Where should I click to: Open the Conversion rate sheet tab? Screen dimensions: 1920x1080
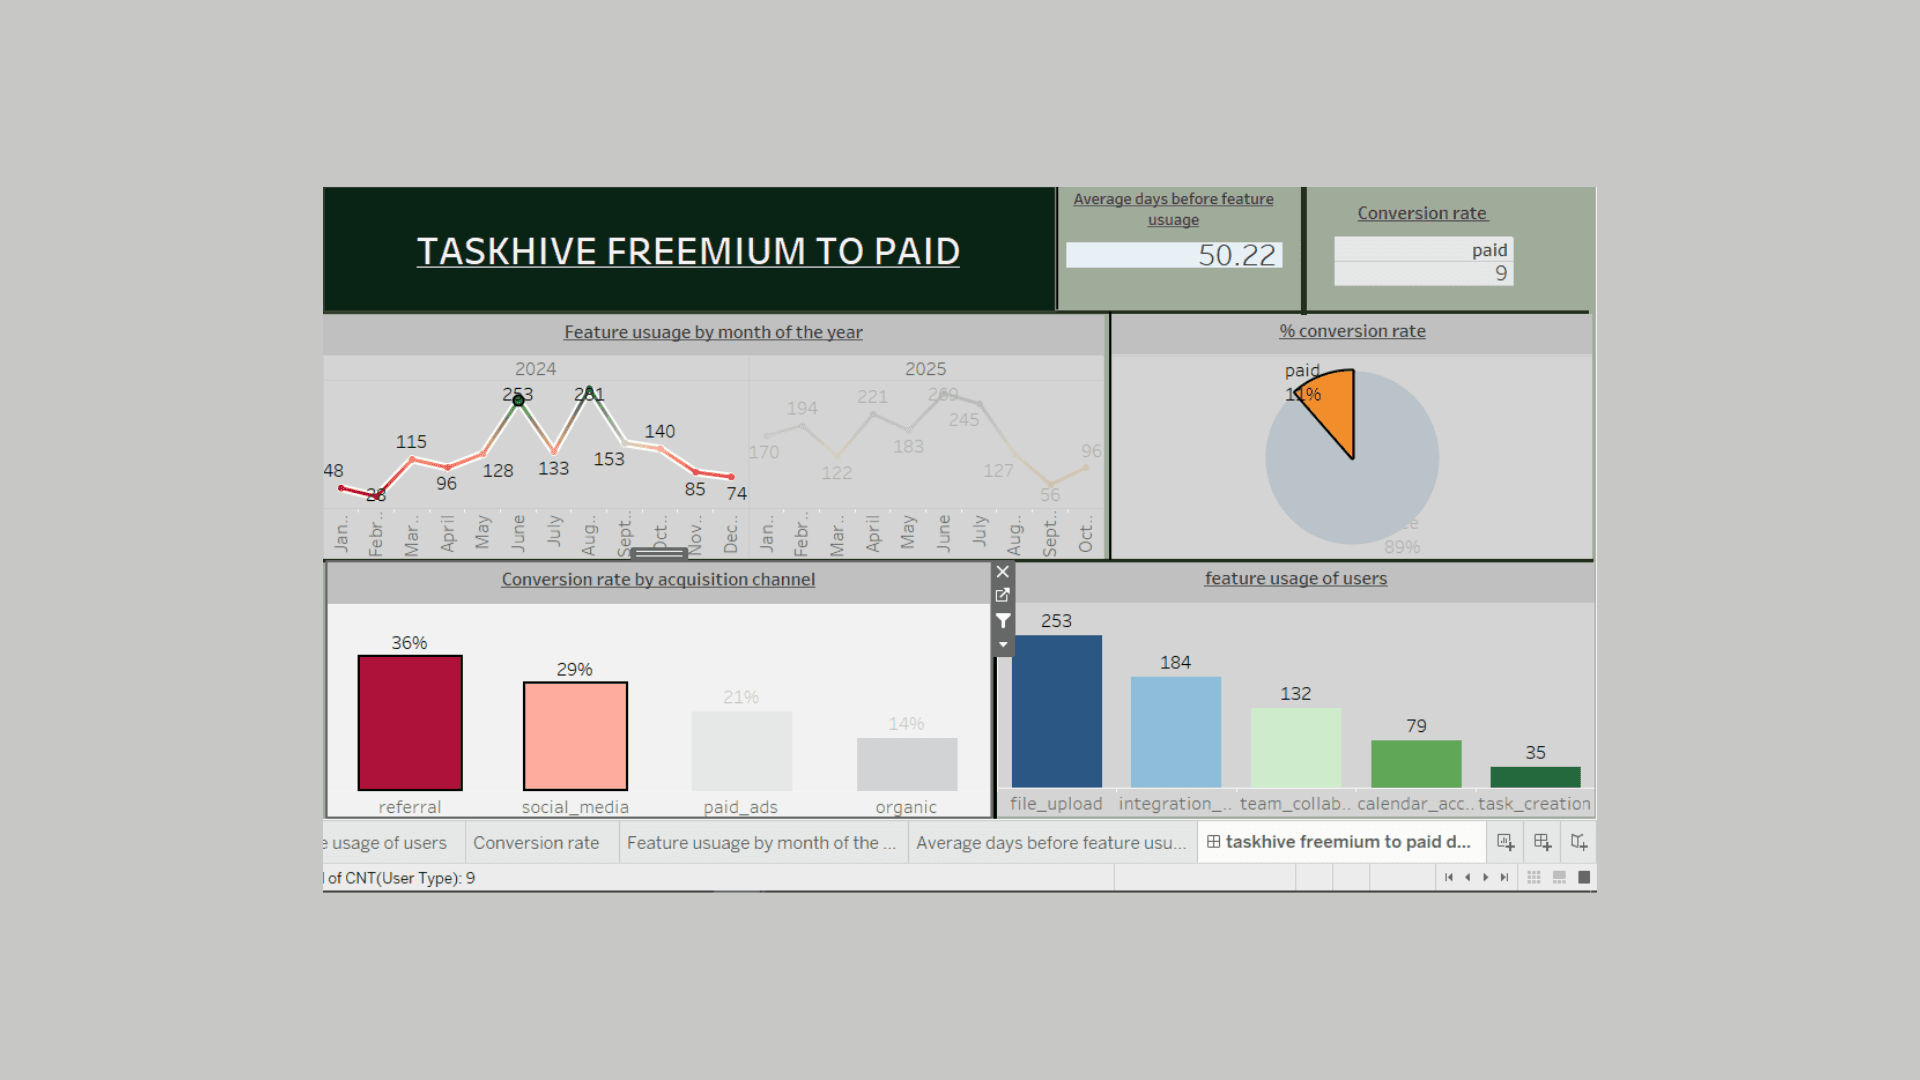pos(536,843)
